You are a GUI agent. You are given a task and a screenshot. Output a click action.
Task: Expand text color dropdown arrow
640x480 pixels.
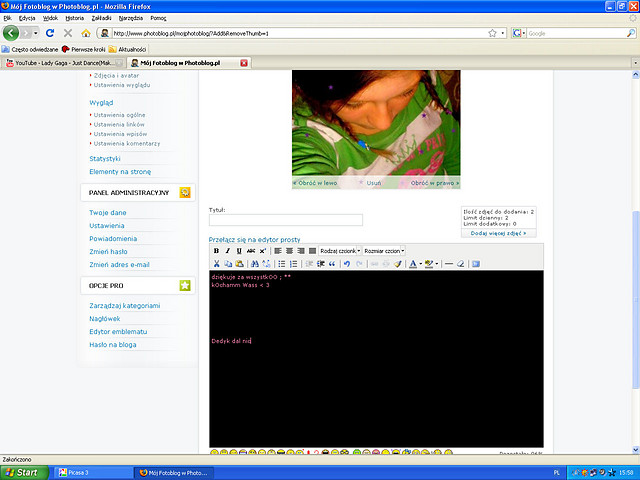pos(420,264)
